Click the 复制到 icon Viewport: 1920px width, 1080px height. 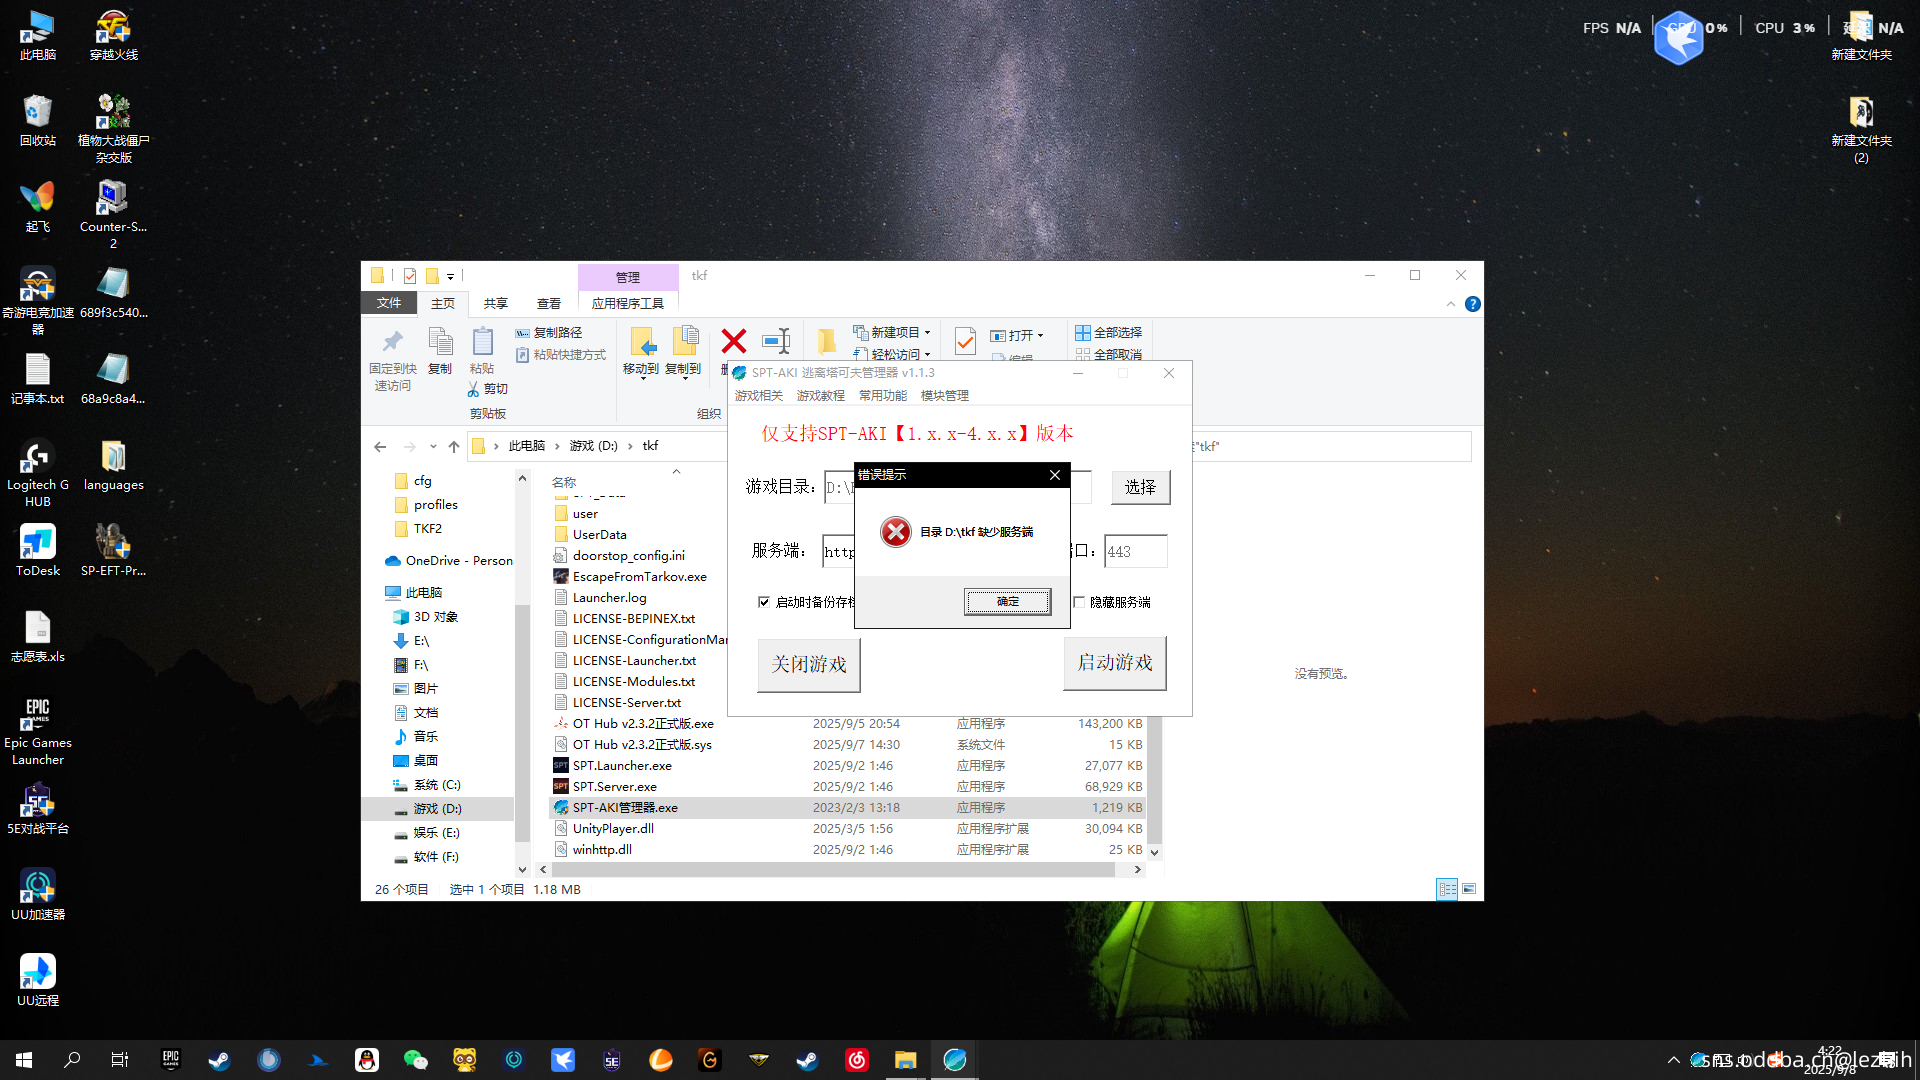pyautogui.click(x=684, y=343)
